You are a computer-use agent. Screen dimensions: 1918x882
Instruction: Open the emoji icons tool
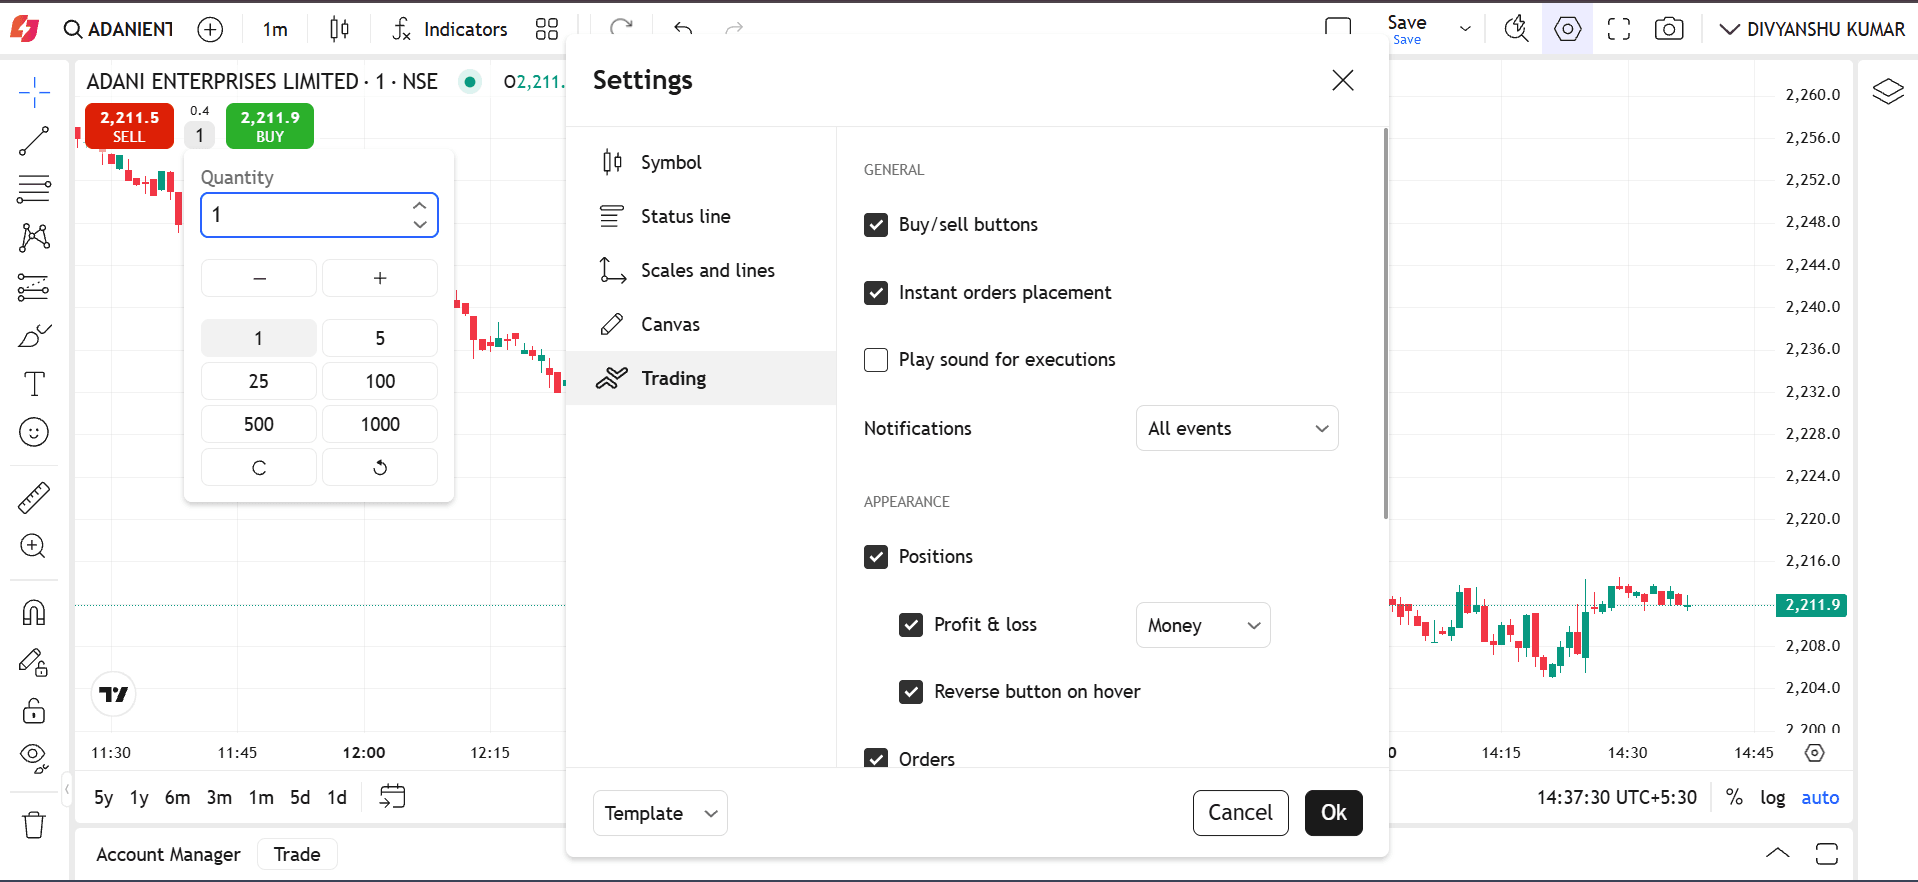[x=34, y=432]
